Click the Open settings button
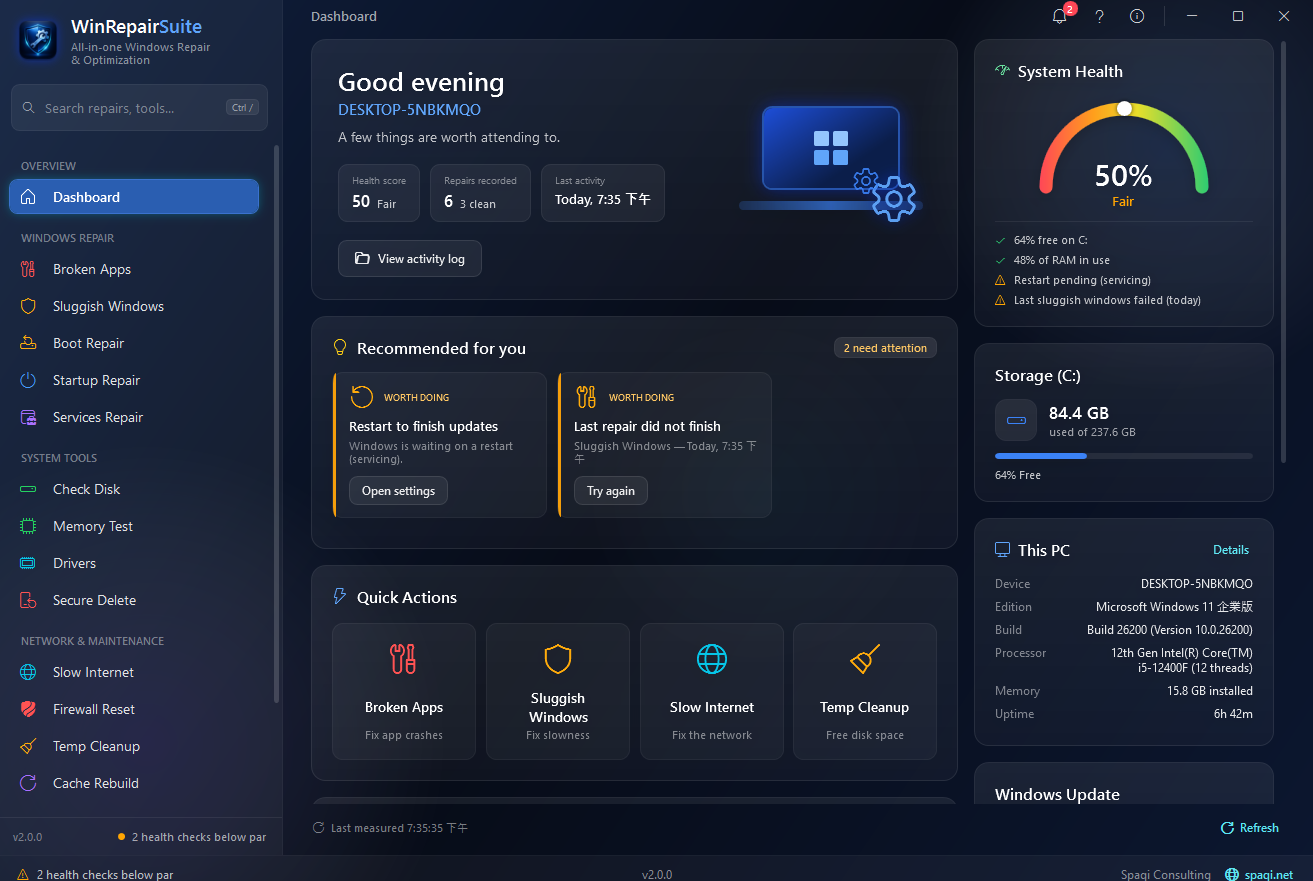 pyautogui.click(x=398, y=491)
